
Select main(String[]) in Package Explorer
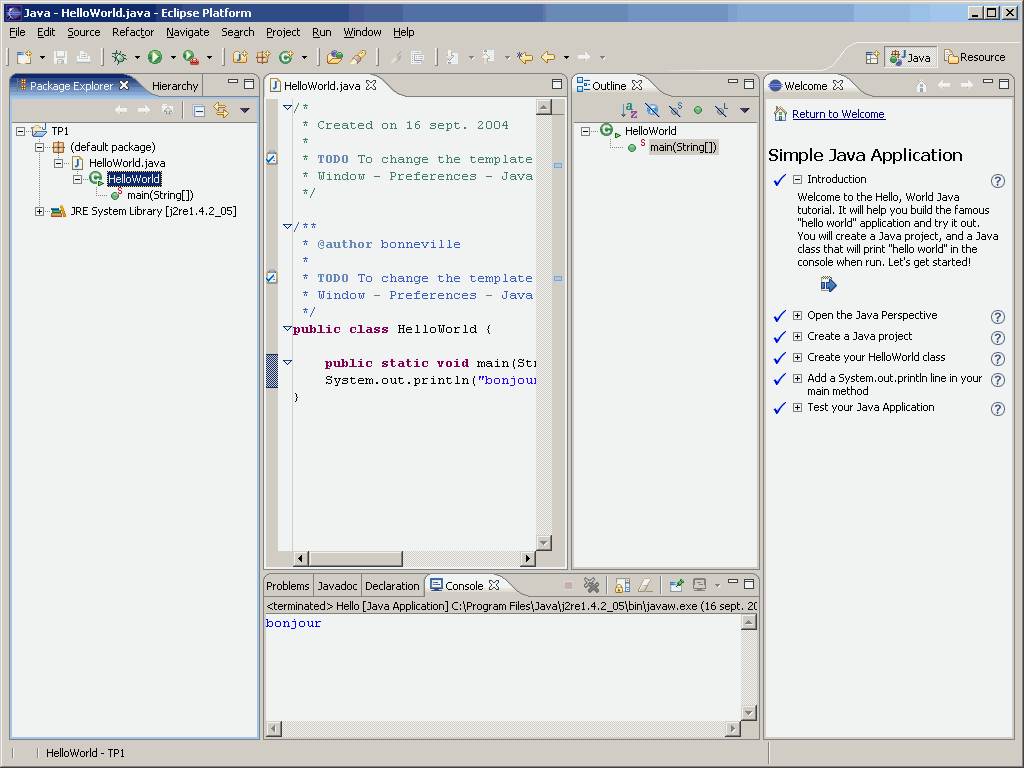coord(160,195)
